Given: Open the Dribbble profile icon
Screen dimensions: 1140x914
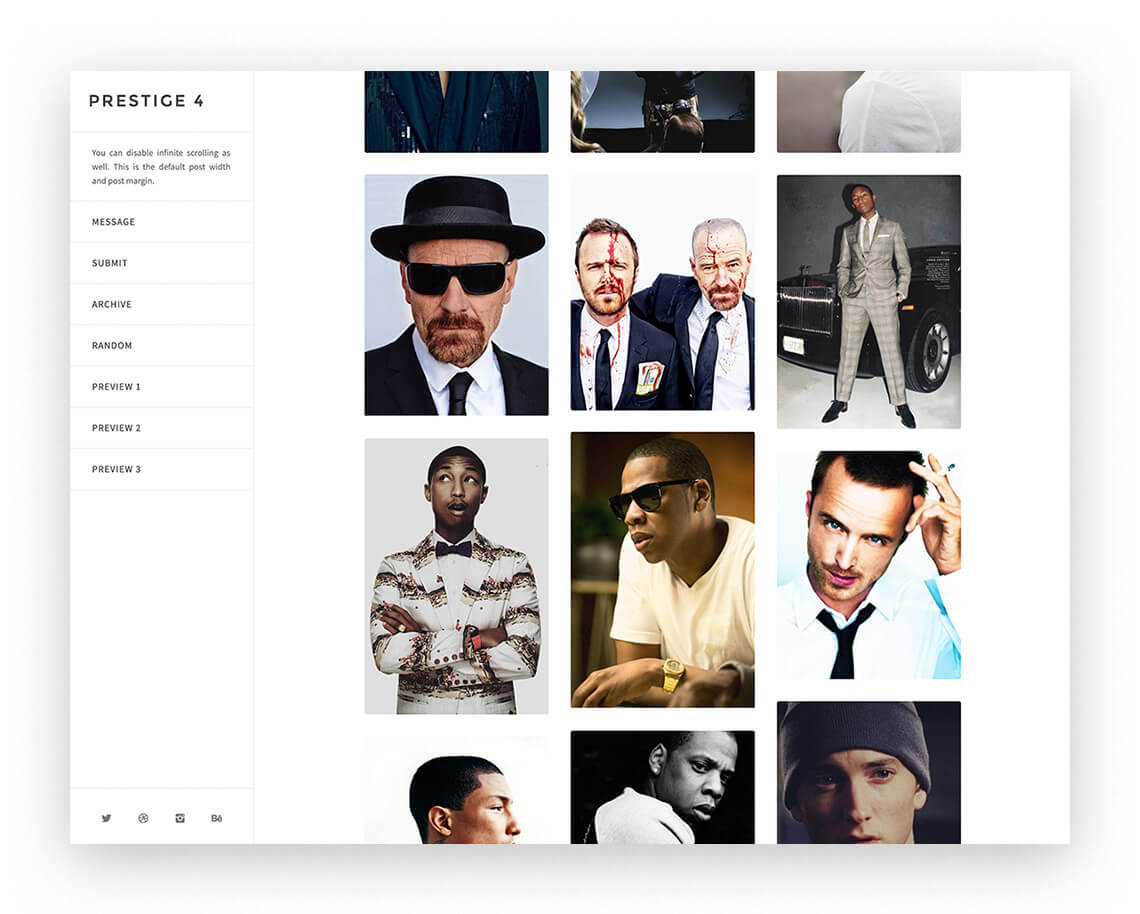Looking at the screenshot, I should pos(143,818).
